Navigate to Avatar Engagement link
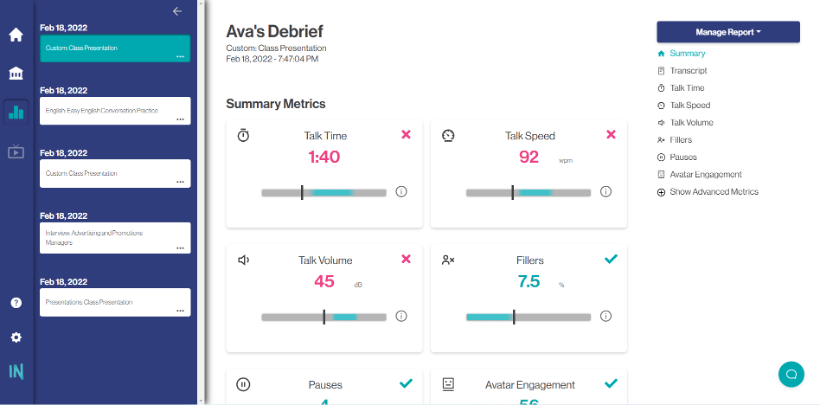The width and height of the screenshot is (820, 406). click(x=705, y=174)
